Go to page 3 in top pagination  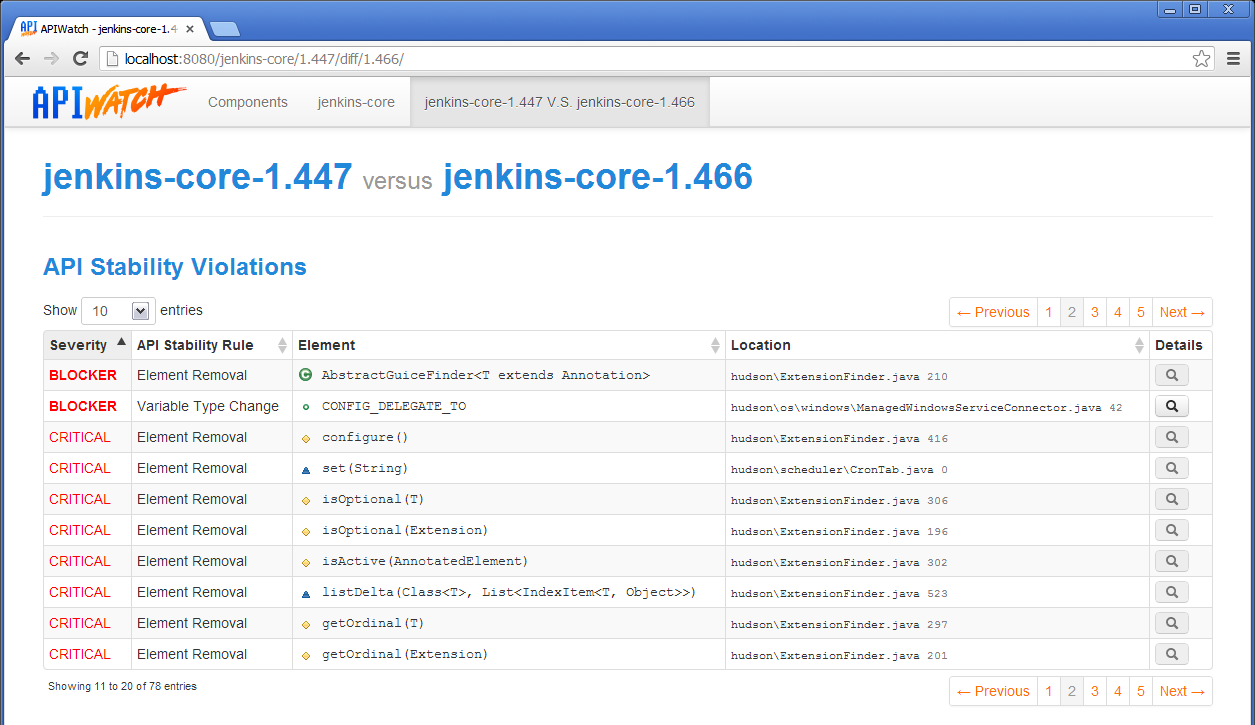click(x=1095, y=312)
